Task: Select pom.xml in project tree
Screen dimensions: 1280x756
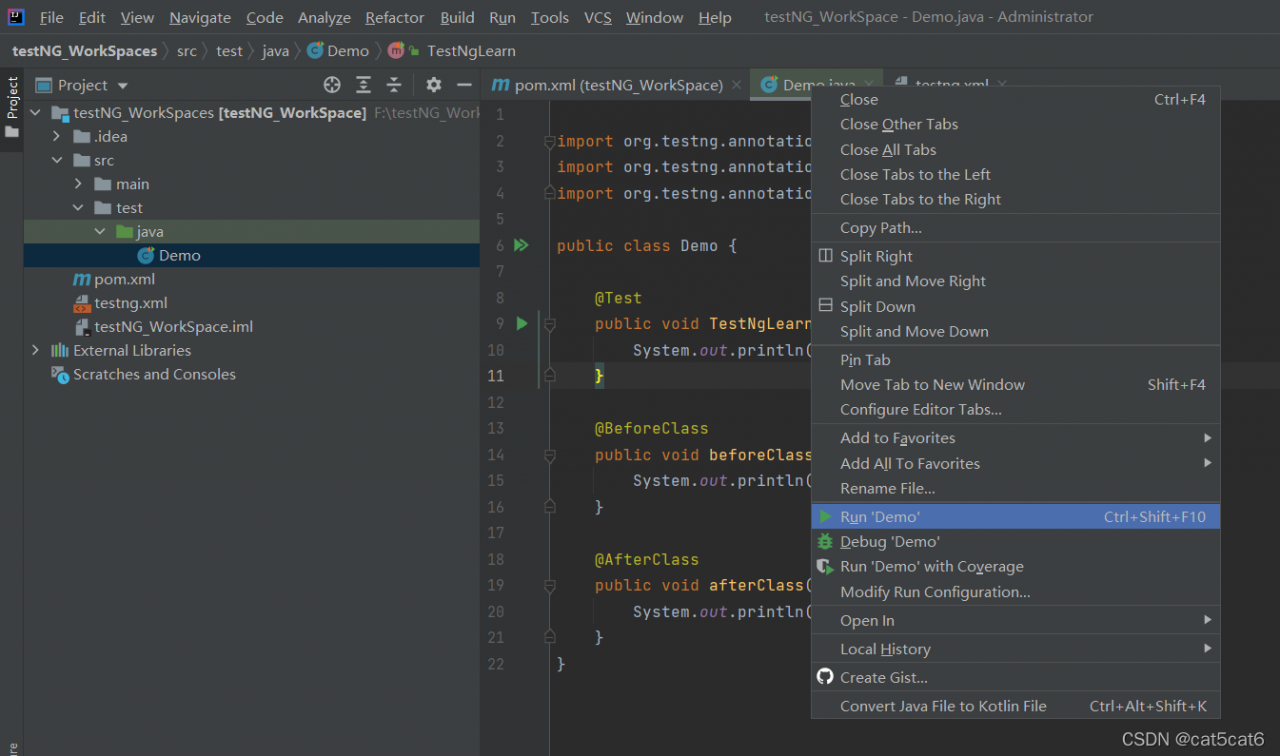Action: [x=124, y=279]
